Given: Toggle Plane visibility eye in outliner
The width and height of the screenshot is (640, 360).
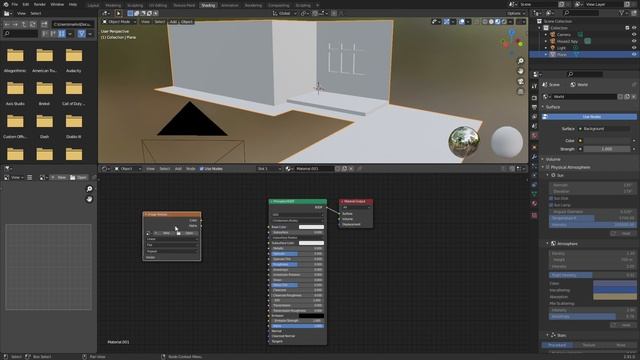Looking at the screenshot, I should 634,54.
